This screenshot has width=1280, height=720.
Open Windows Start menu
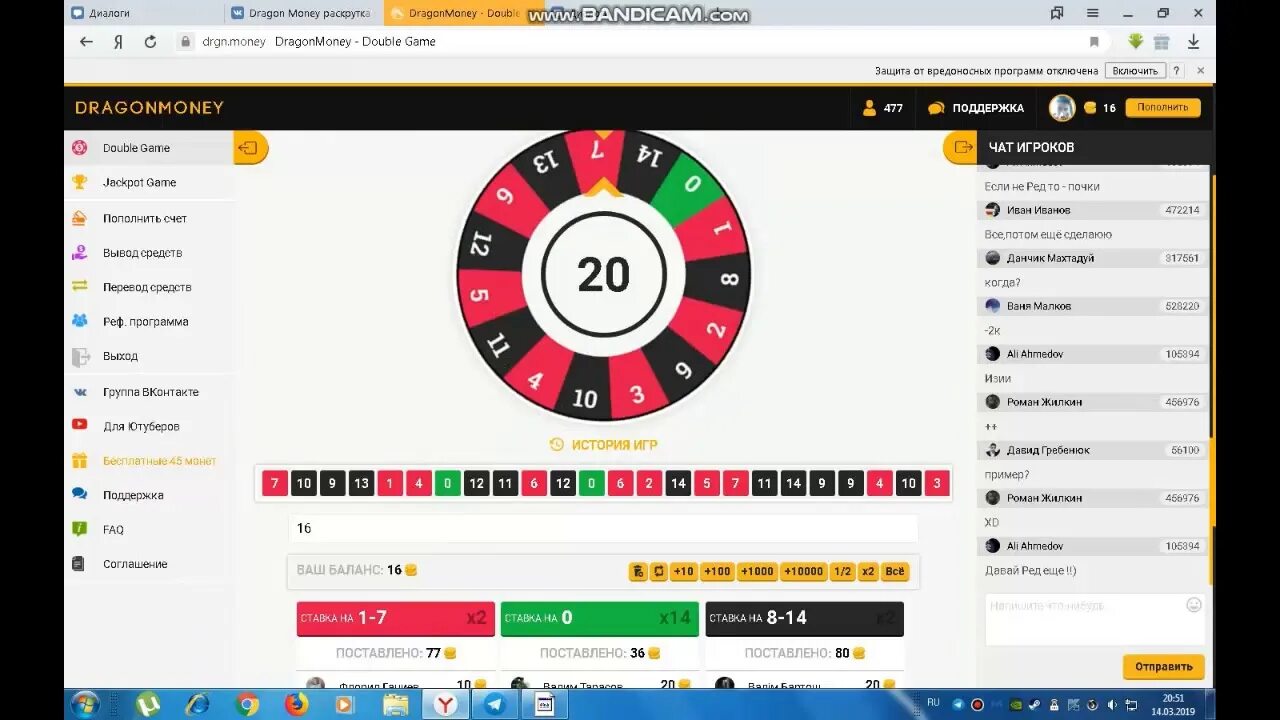[x=86, y=704]
